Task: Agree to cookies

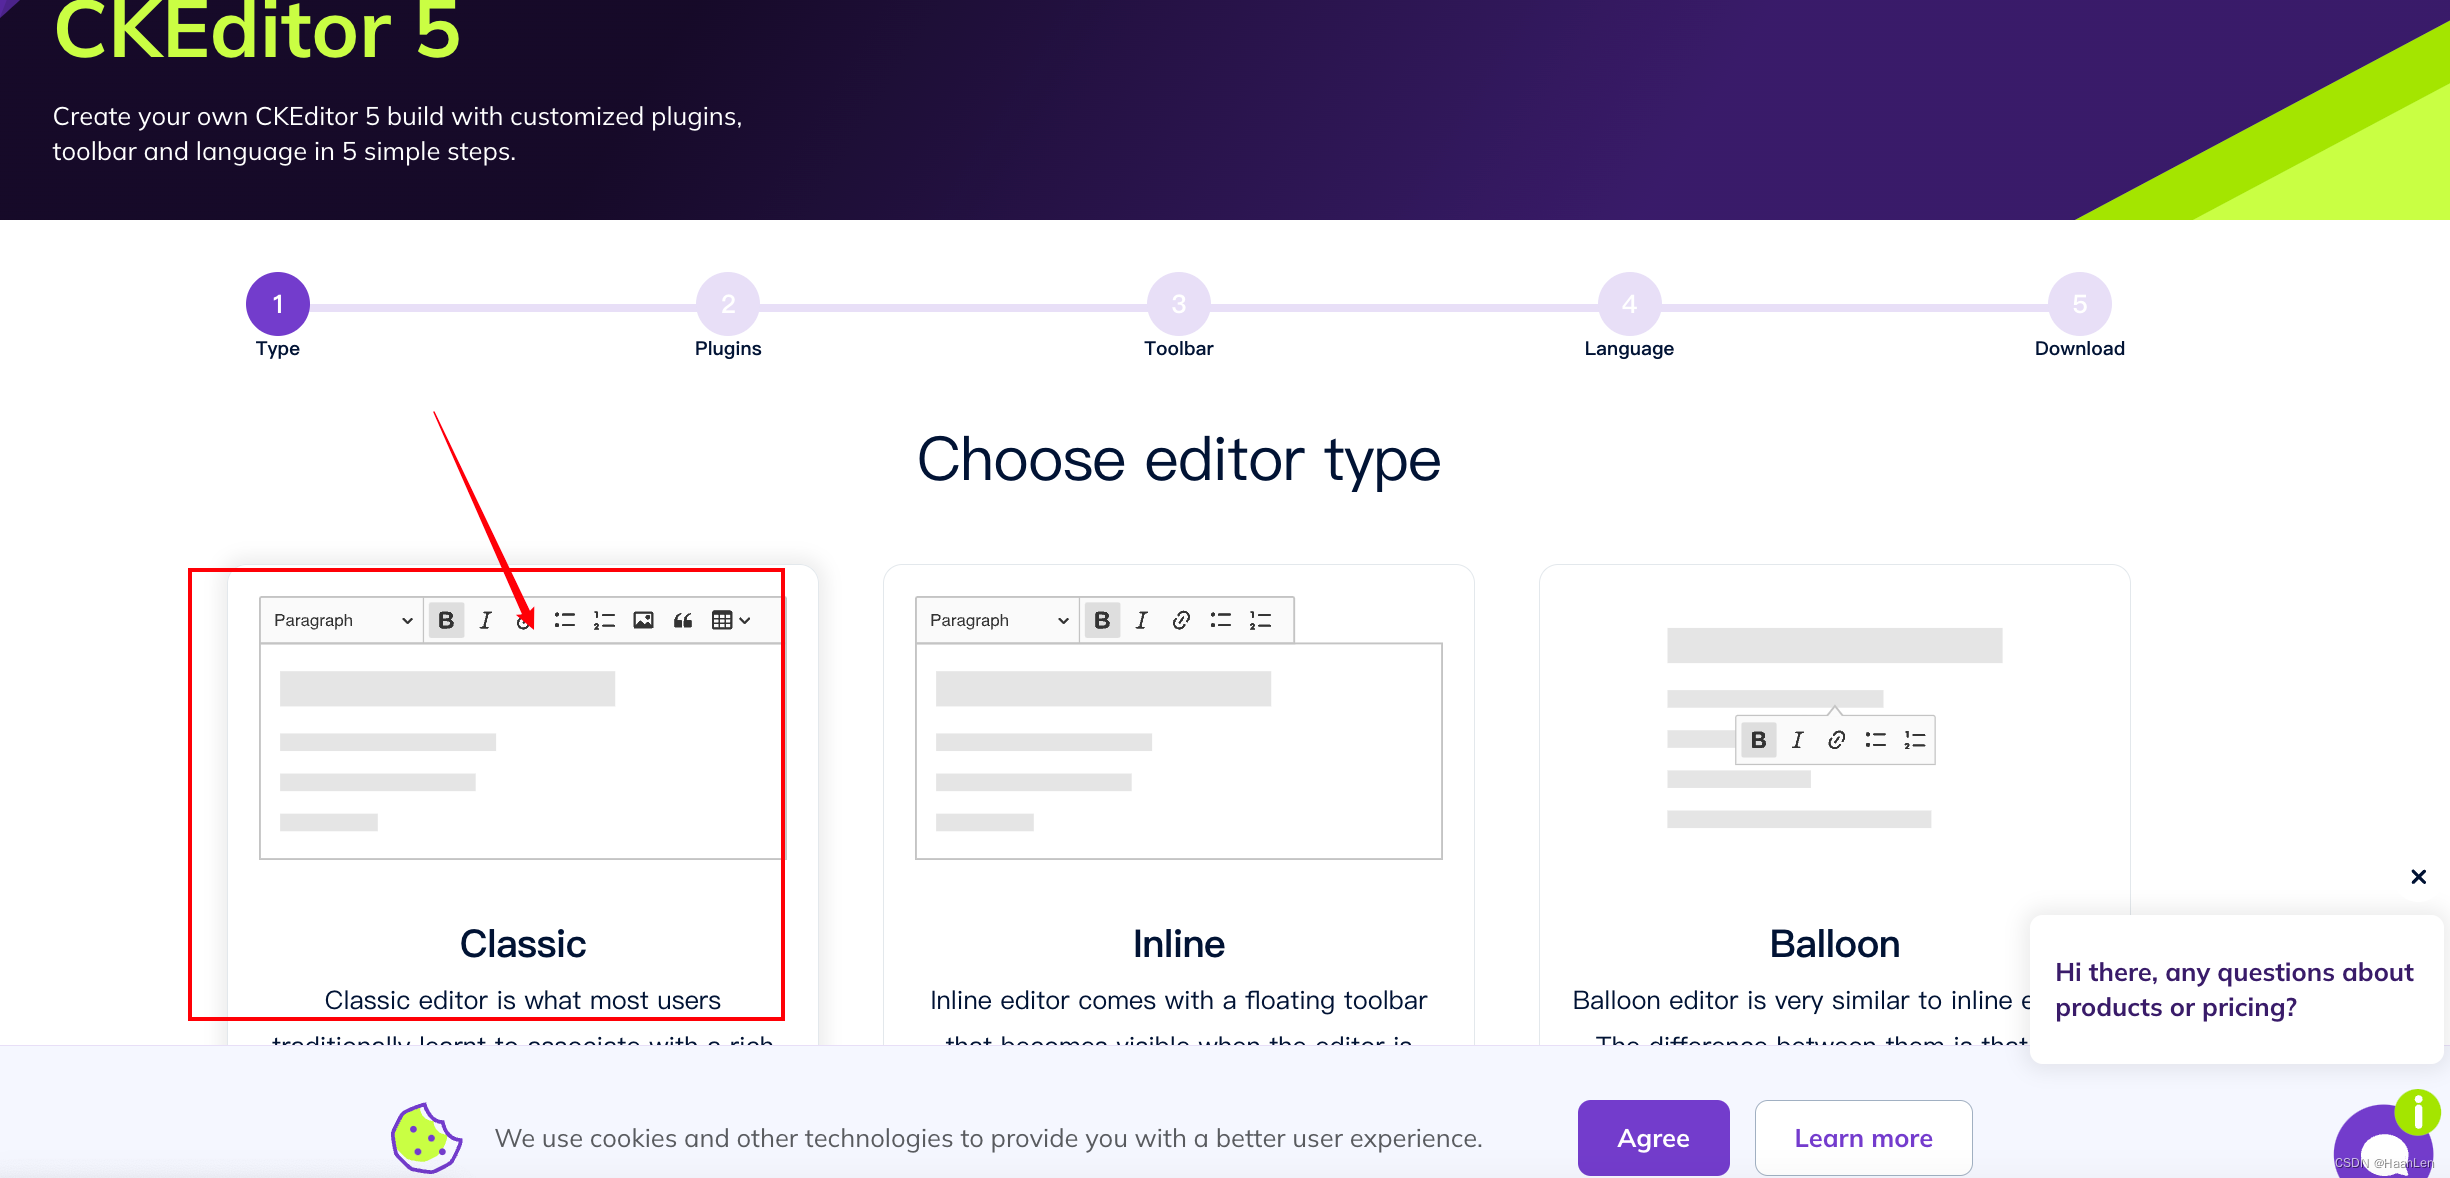Action: (1653, 1138)
